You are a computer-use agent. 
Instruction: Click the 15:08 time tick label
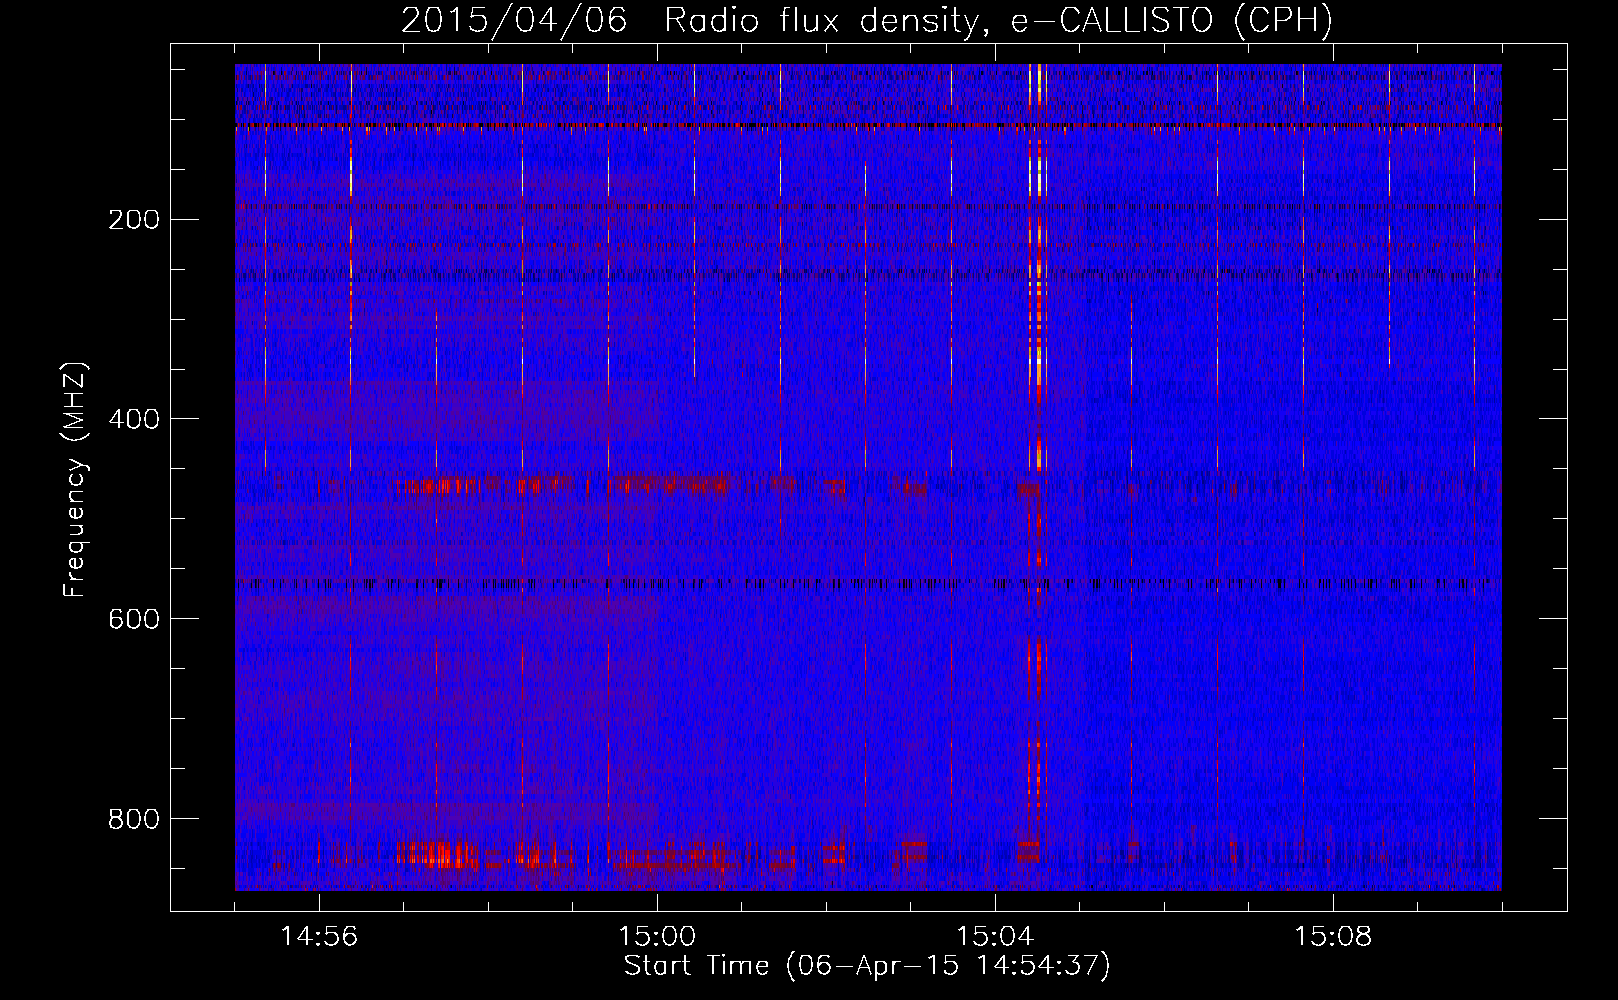[x=1333, y=937]
